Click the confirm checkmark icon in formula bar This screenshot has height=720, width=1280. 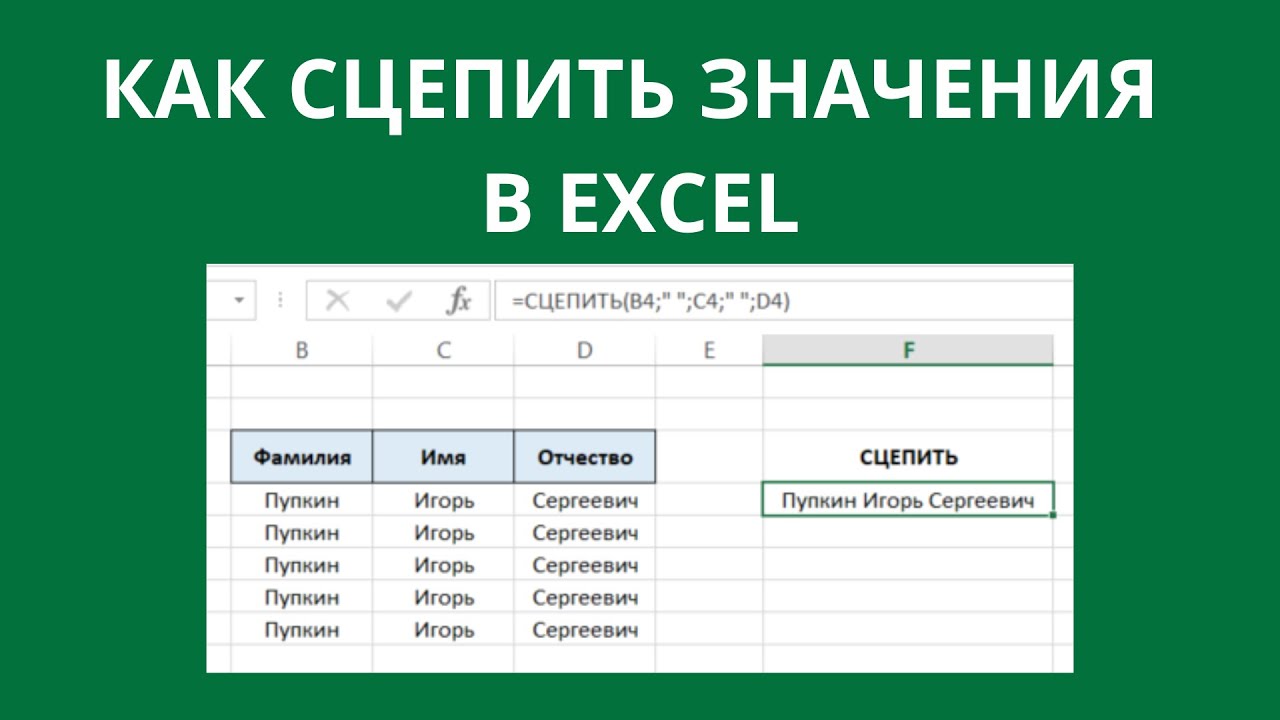click(400, 301)
